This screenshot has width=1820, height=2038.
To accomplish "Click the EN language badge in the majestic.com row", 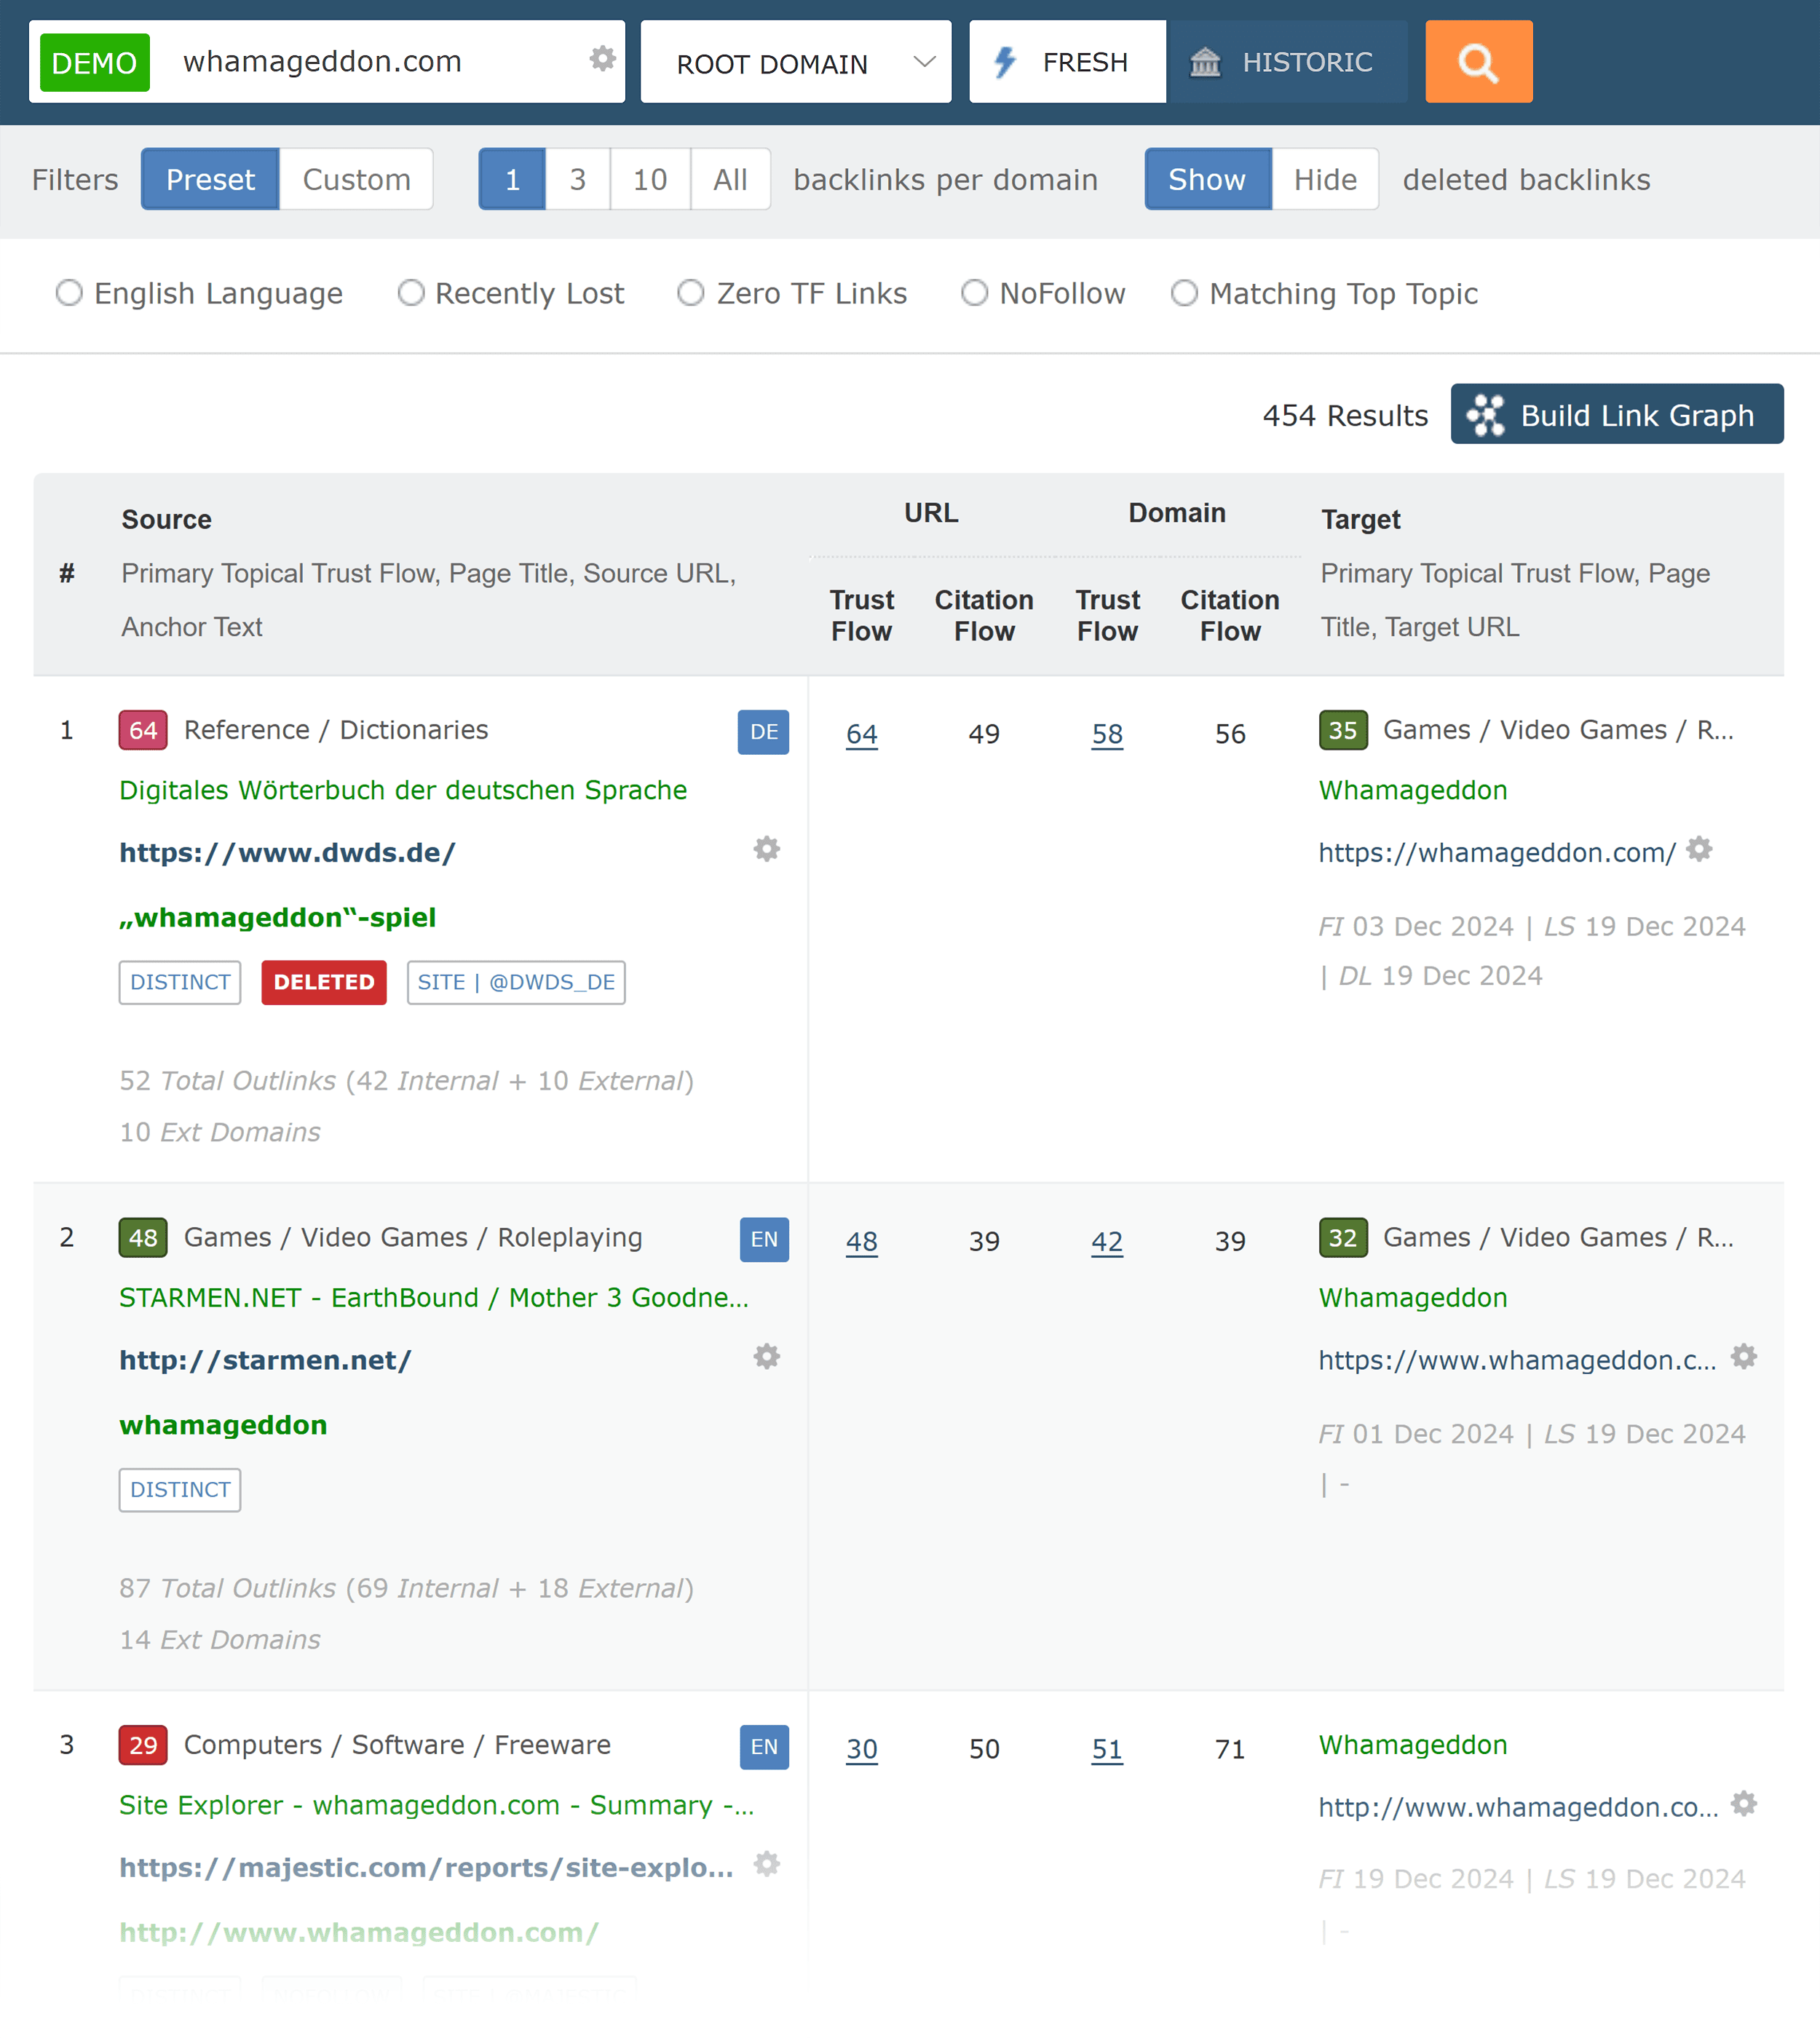I will coord(764,1746).
